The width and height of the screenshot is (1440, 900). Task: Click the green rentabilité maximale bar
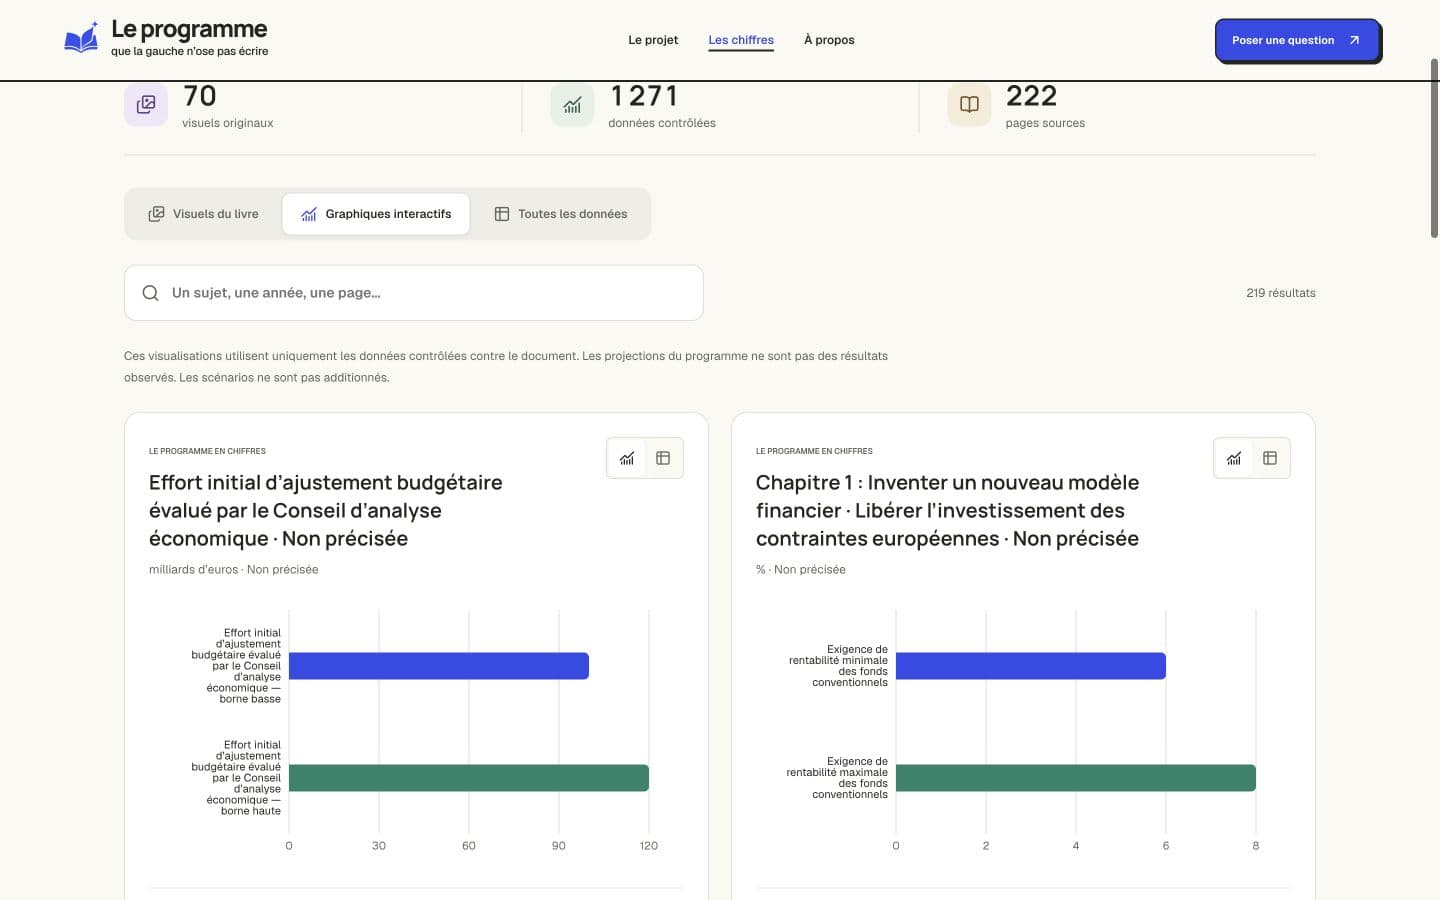click(x=1075, y=778)
